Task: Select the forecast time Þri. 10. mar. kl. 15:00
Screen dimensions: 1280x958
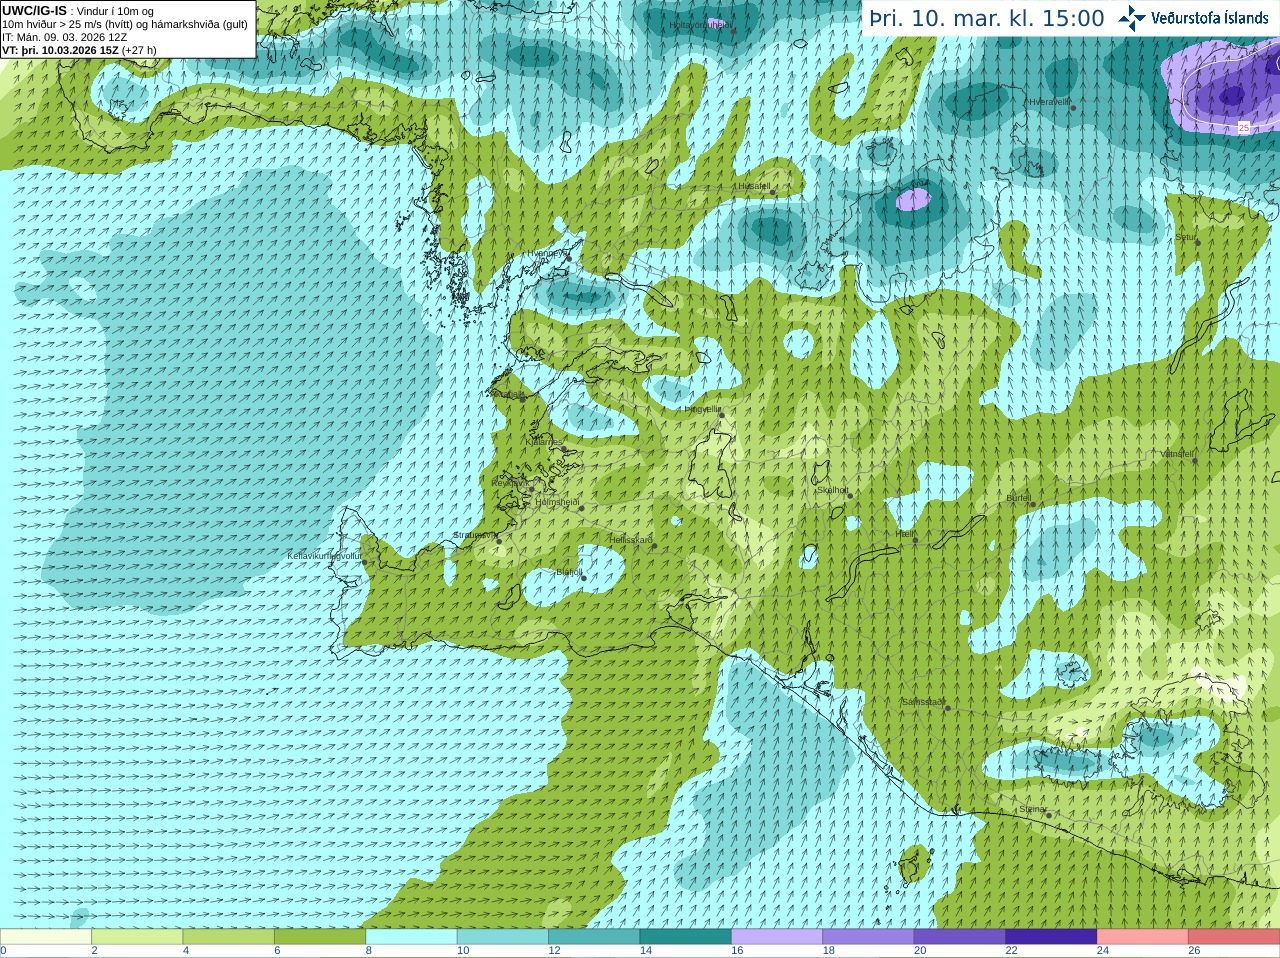Action: click(x=986, y=19)
